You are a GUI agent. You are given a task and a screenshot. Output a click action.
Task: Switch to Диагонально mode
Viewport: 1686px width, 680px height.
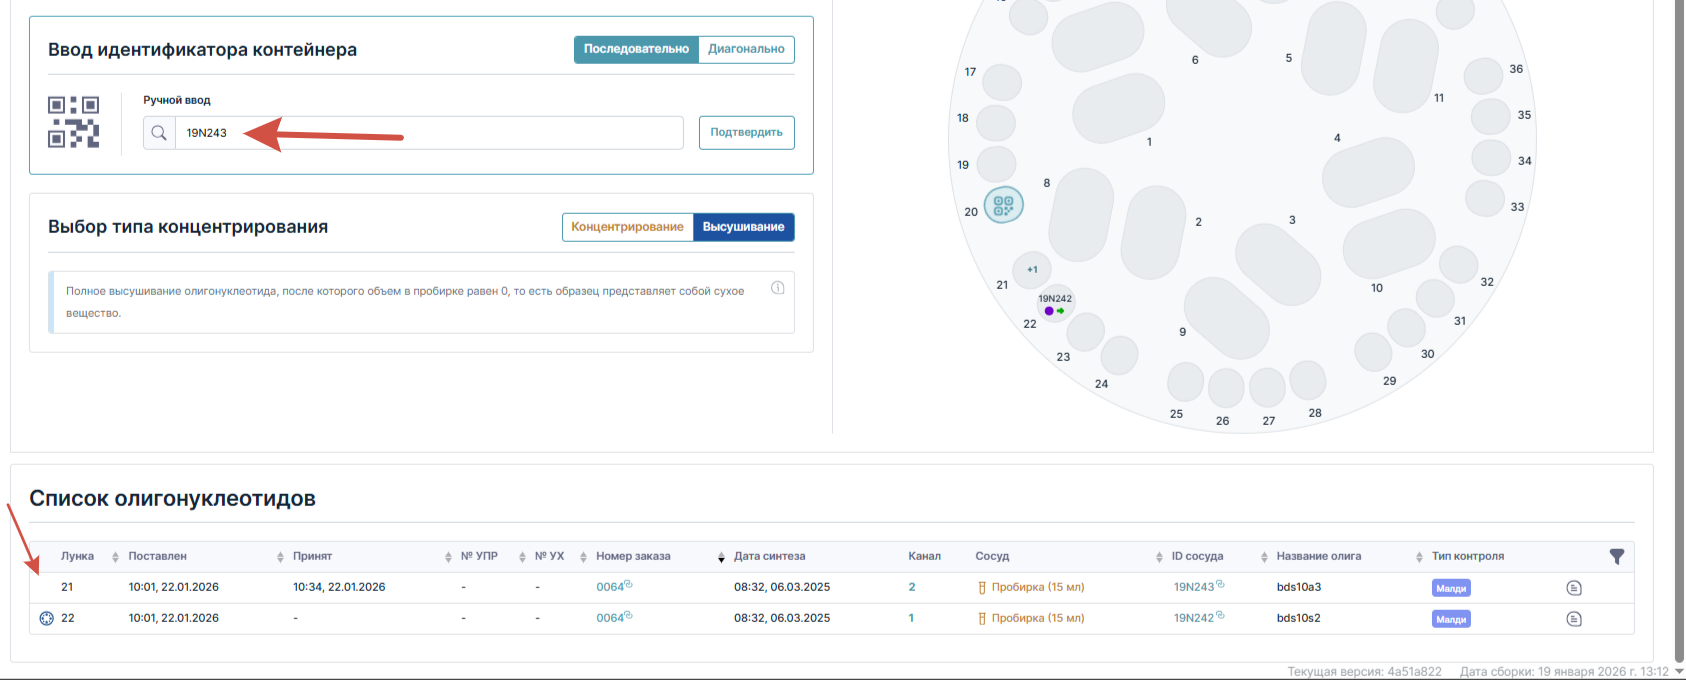[x=746, y=49]
